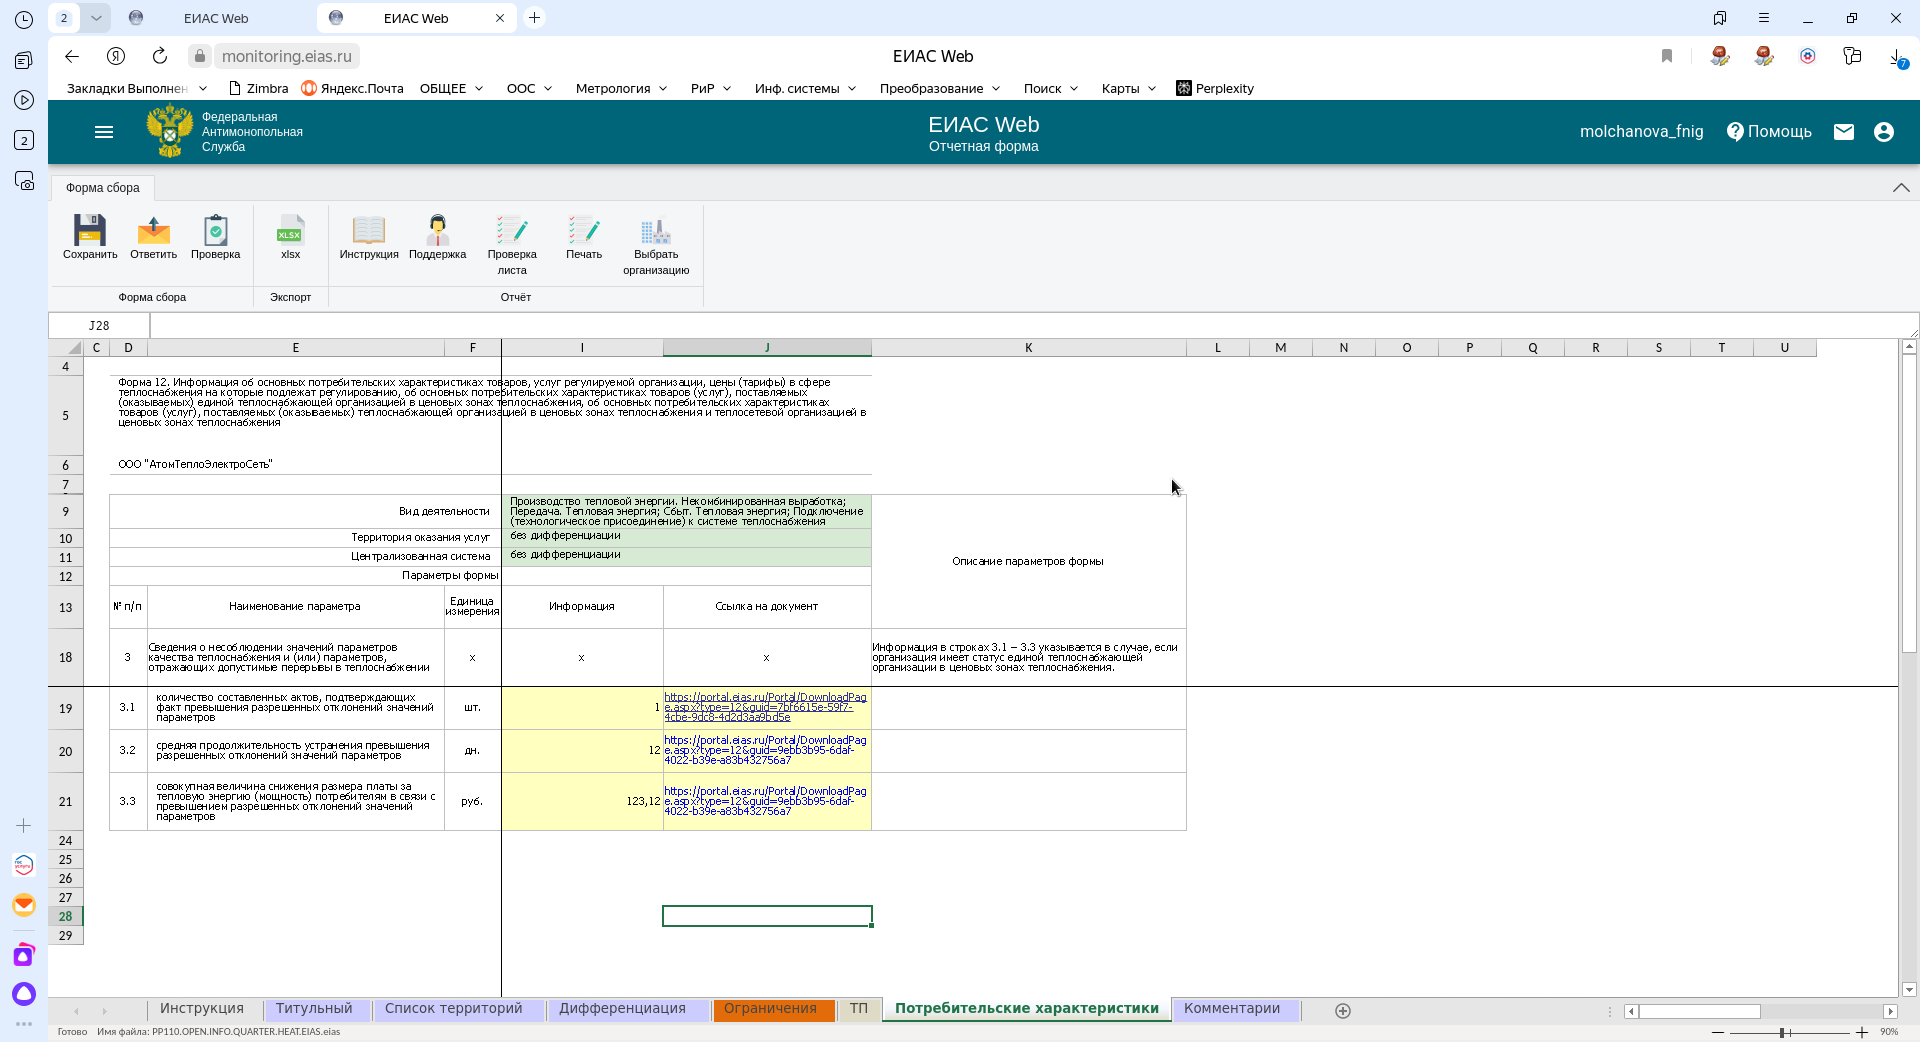Image resolution: width=1920 pixels, height=1042 pixels.
Task: Click the Сохранить (Save) floppy disk icon
Action: [x=90, y=232]
